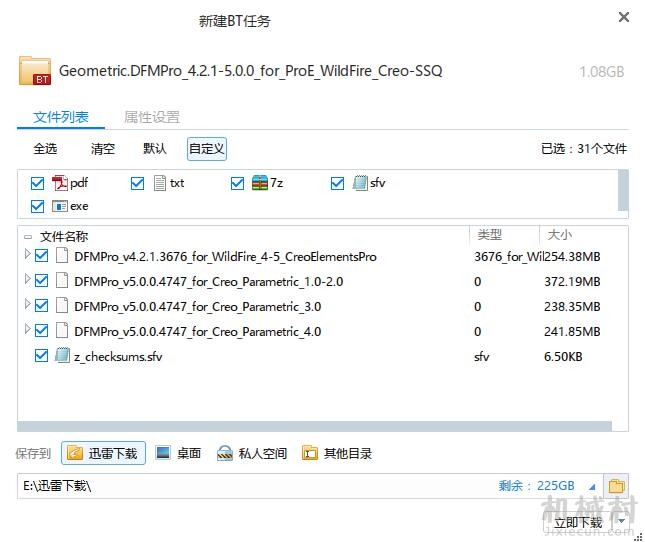Click the txt file type icon

[160, 183]
